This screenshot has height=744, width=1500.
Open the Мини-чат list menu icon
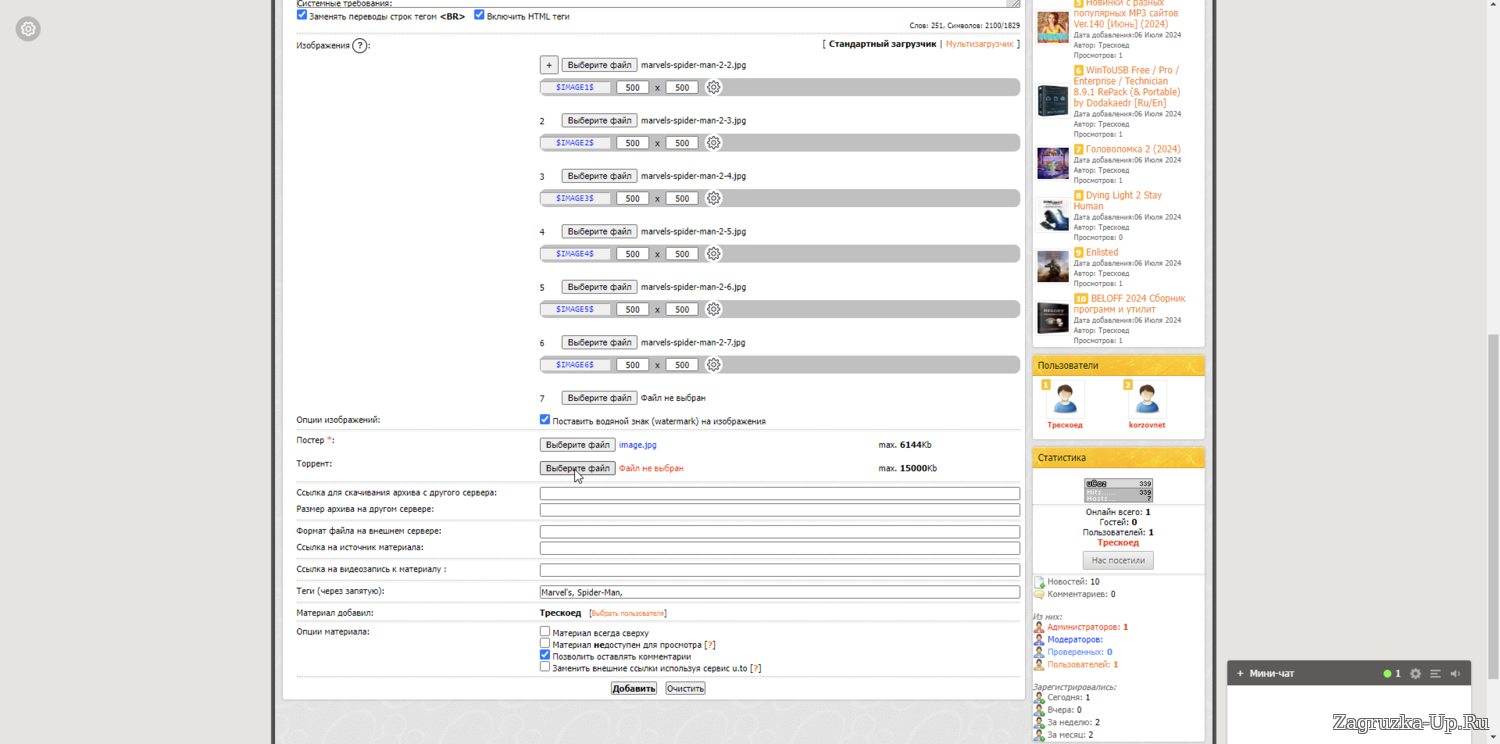click(x=1435, y=674)
